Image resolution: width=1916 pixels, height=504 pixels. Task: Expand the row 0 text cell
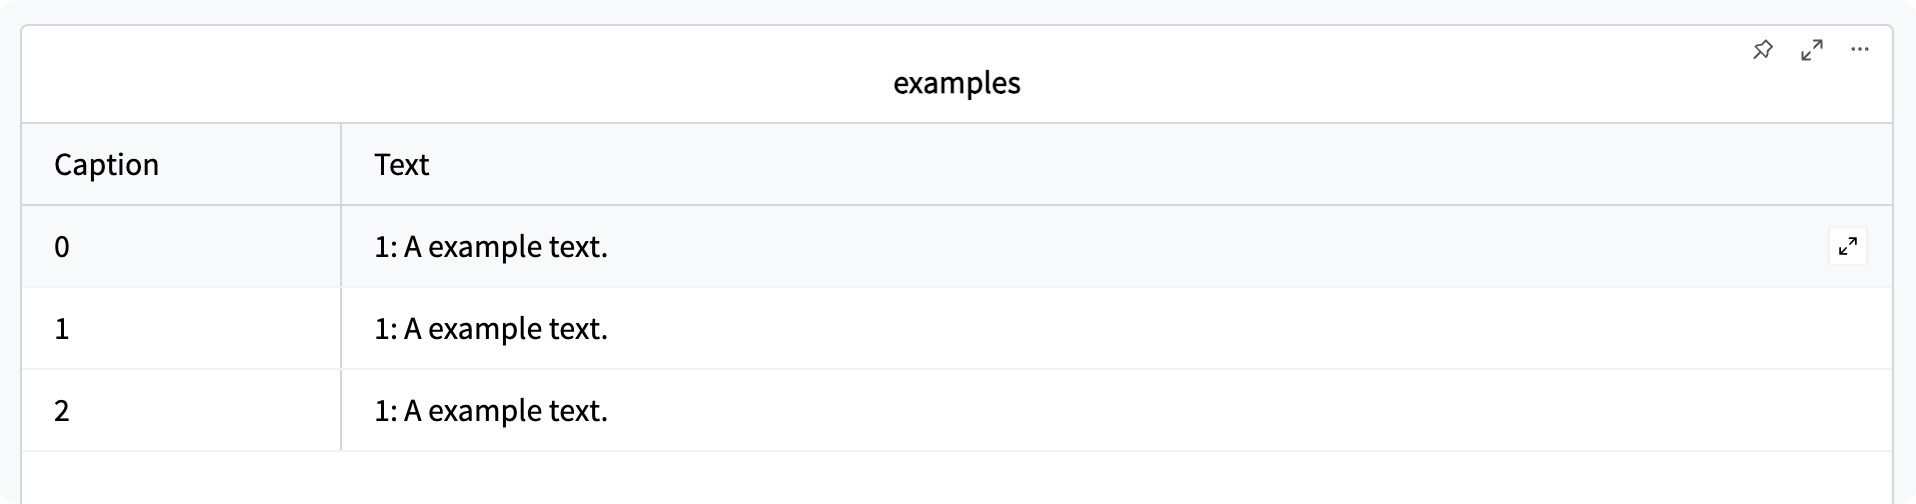click(x=1847, y=246)
